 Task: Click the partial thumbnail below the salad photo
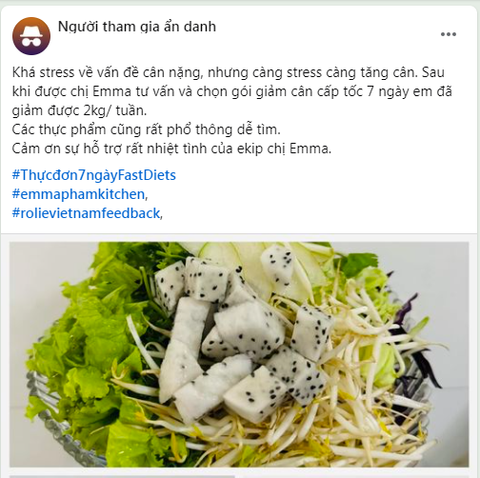tap(122, 476)
